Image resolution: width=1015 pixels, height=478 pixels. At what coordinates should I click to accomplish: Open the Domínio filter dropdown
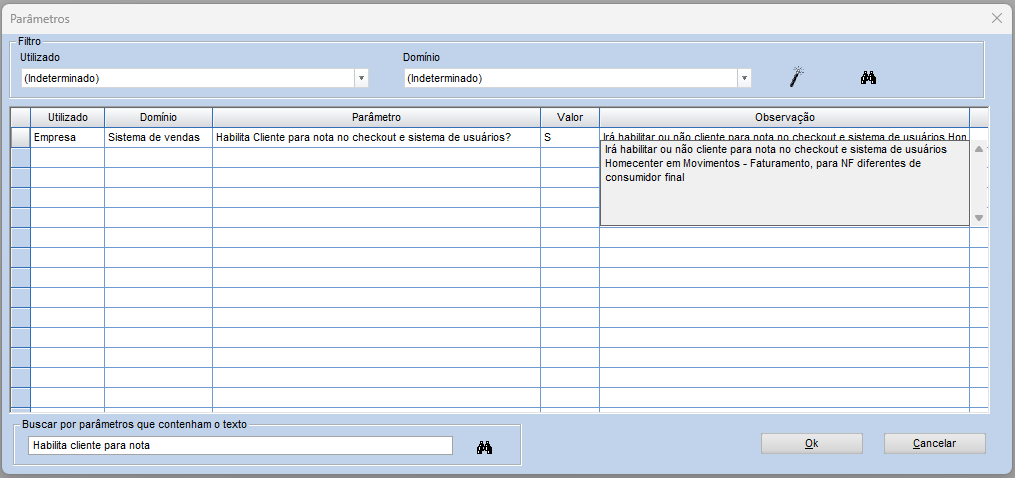pyautogui.click(x=744, y=78)
